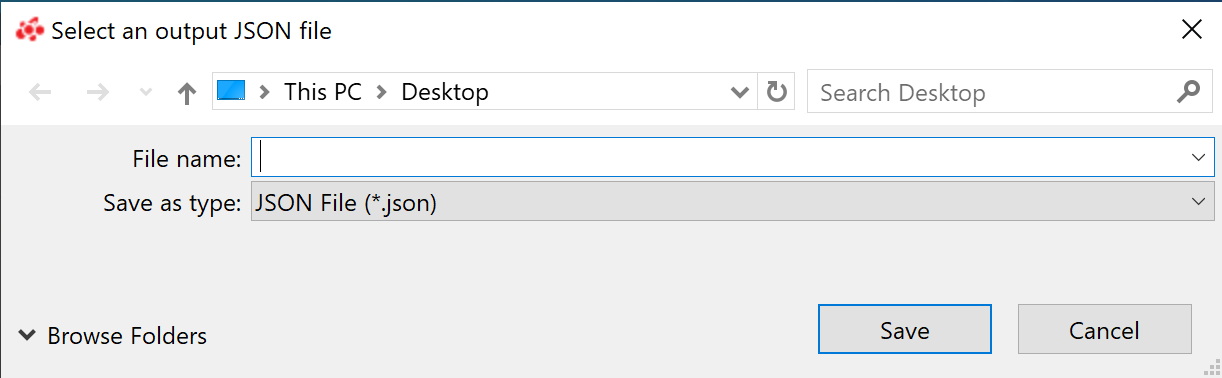Viewport: 1222px width, 378px height.
Task: Go up one folder level
Action: [x=186, y=93]
